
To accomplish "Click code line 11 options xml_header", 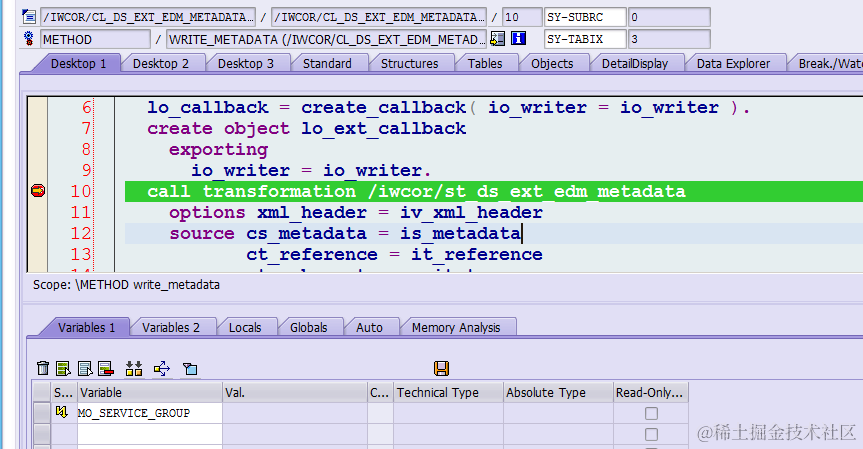I will 356,212.
